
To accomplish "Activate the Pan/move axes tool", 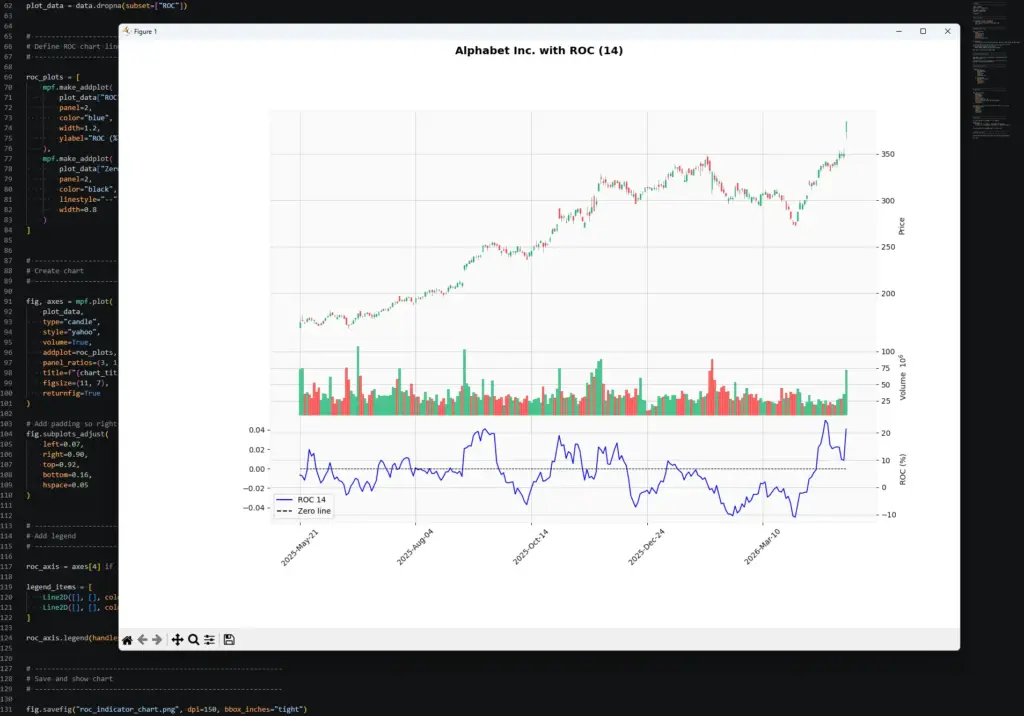I will (x=177, y=640).
